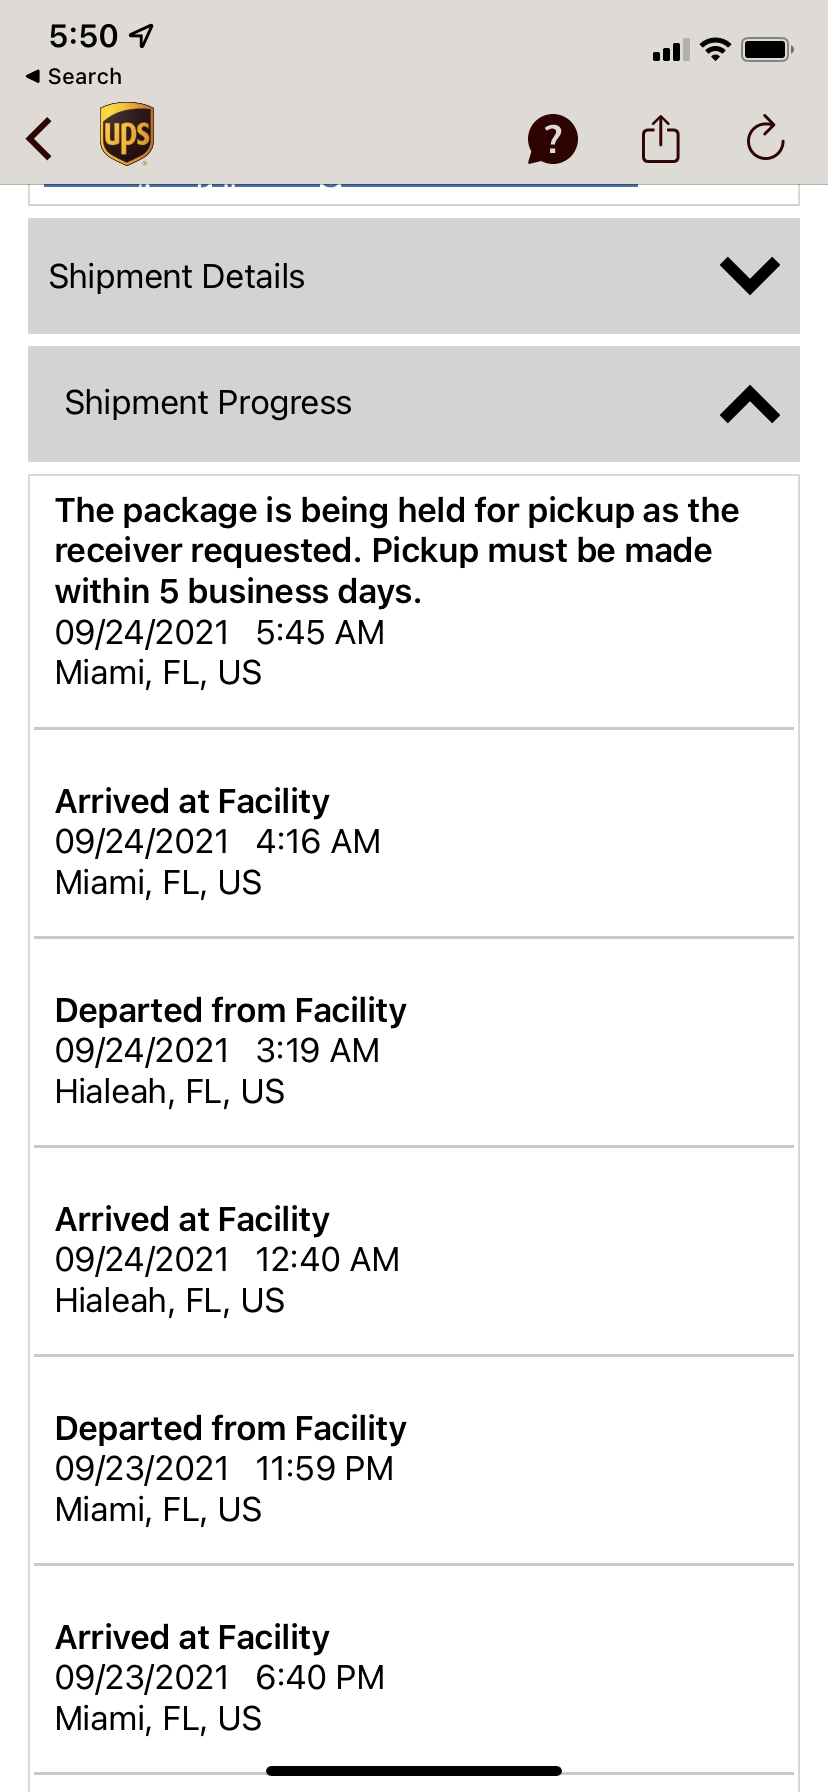Viewport: 828px width, 1792px height.
Task: Tap the home indicator bar at bottom
Action: [x=414, y=1770]
